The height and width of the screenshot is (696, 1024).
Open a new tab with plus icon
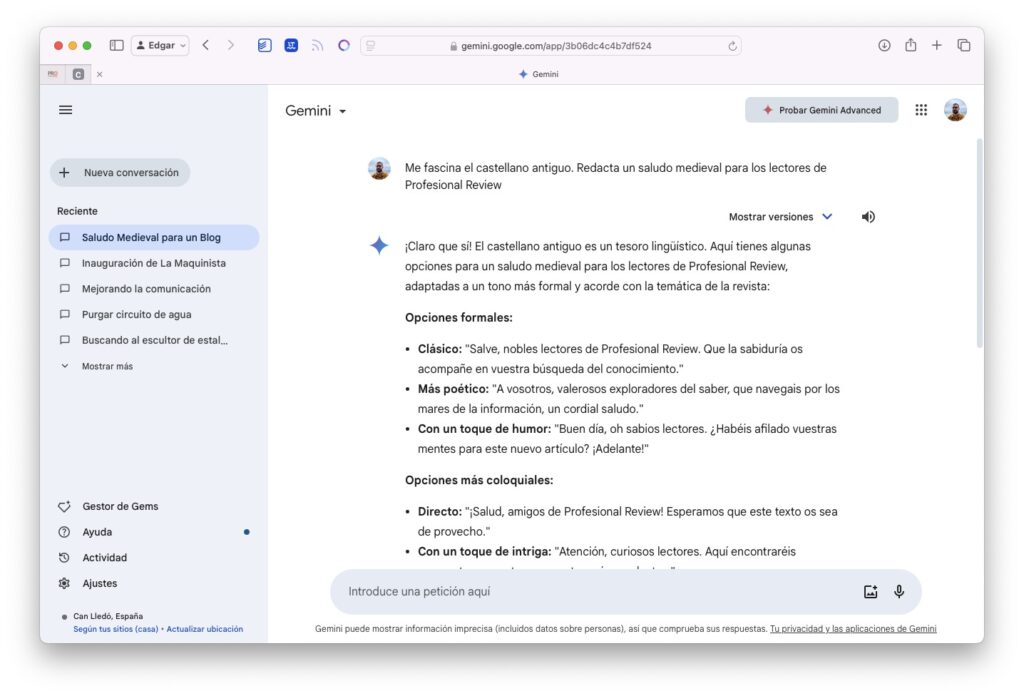pos(936,45)
